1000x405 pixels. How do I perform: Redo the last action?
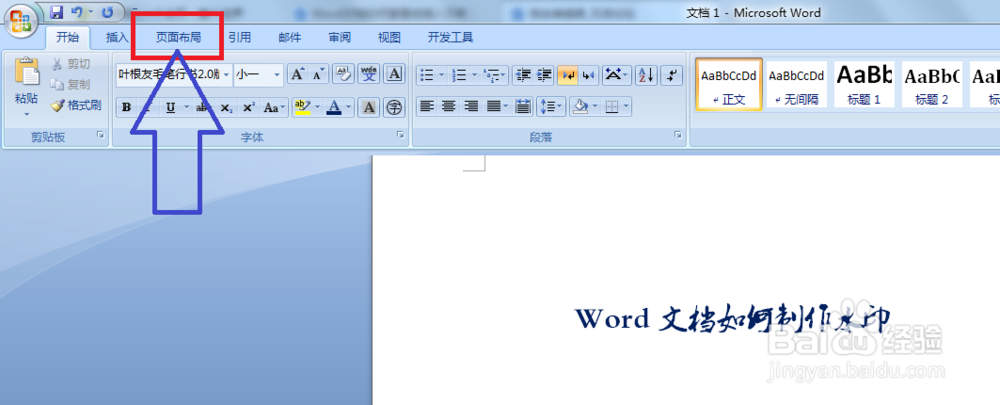(108, 11)
